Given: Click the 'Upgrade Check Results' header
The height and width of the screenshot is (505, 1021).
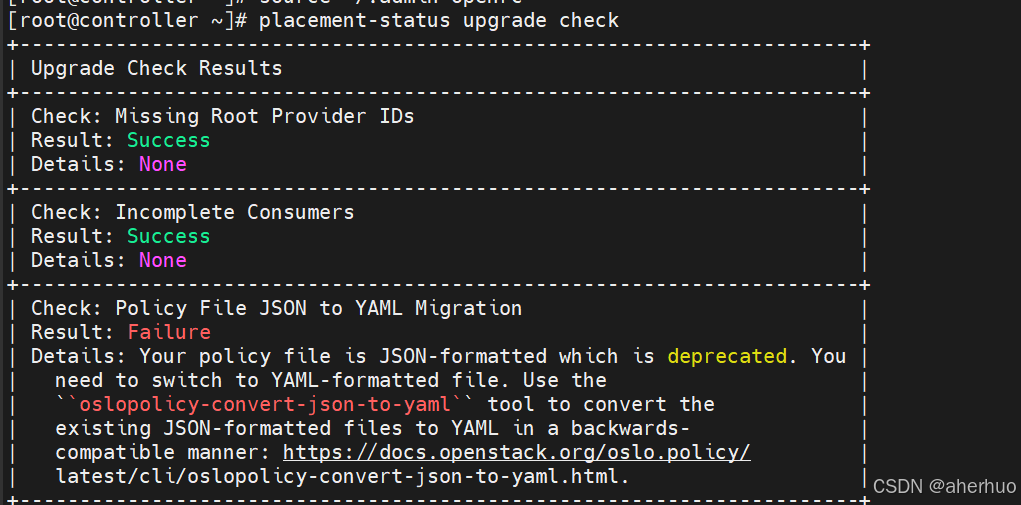Looking at the screenshot, I should pos(156,68).
